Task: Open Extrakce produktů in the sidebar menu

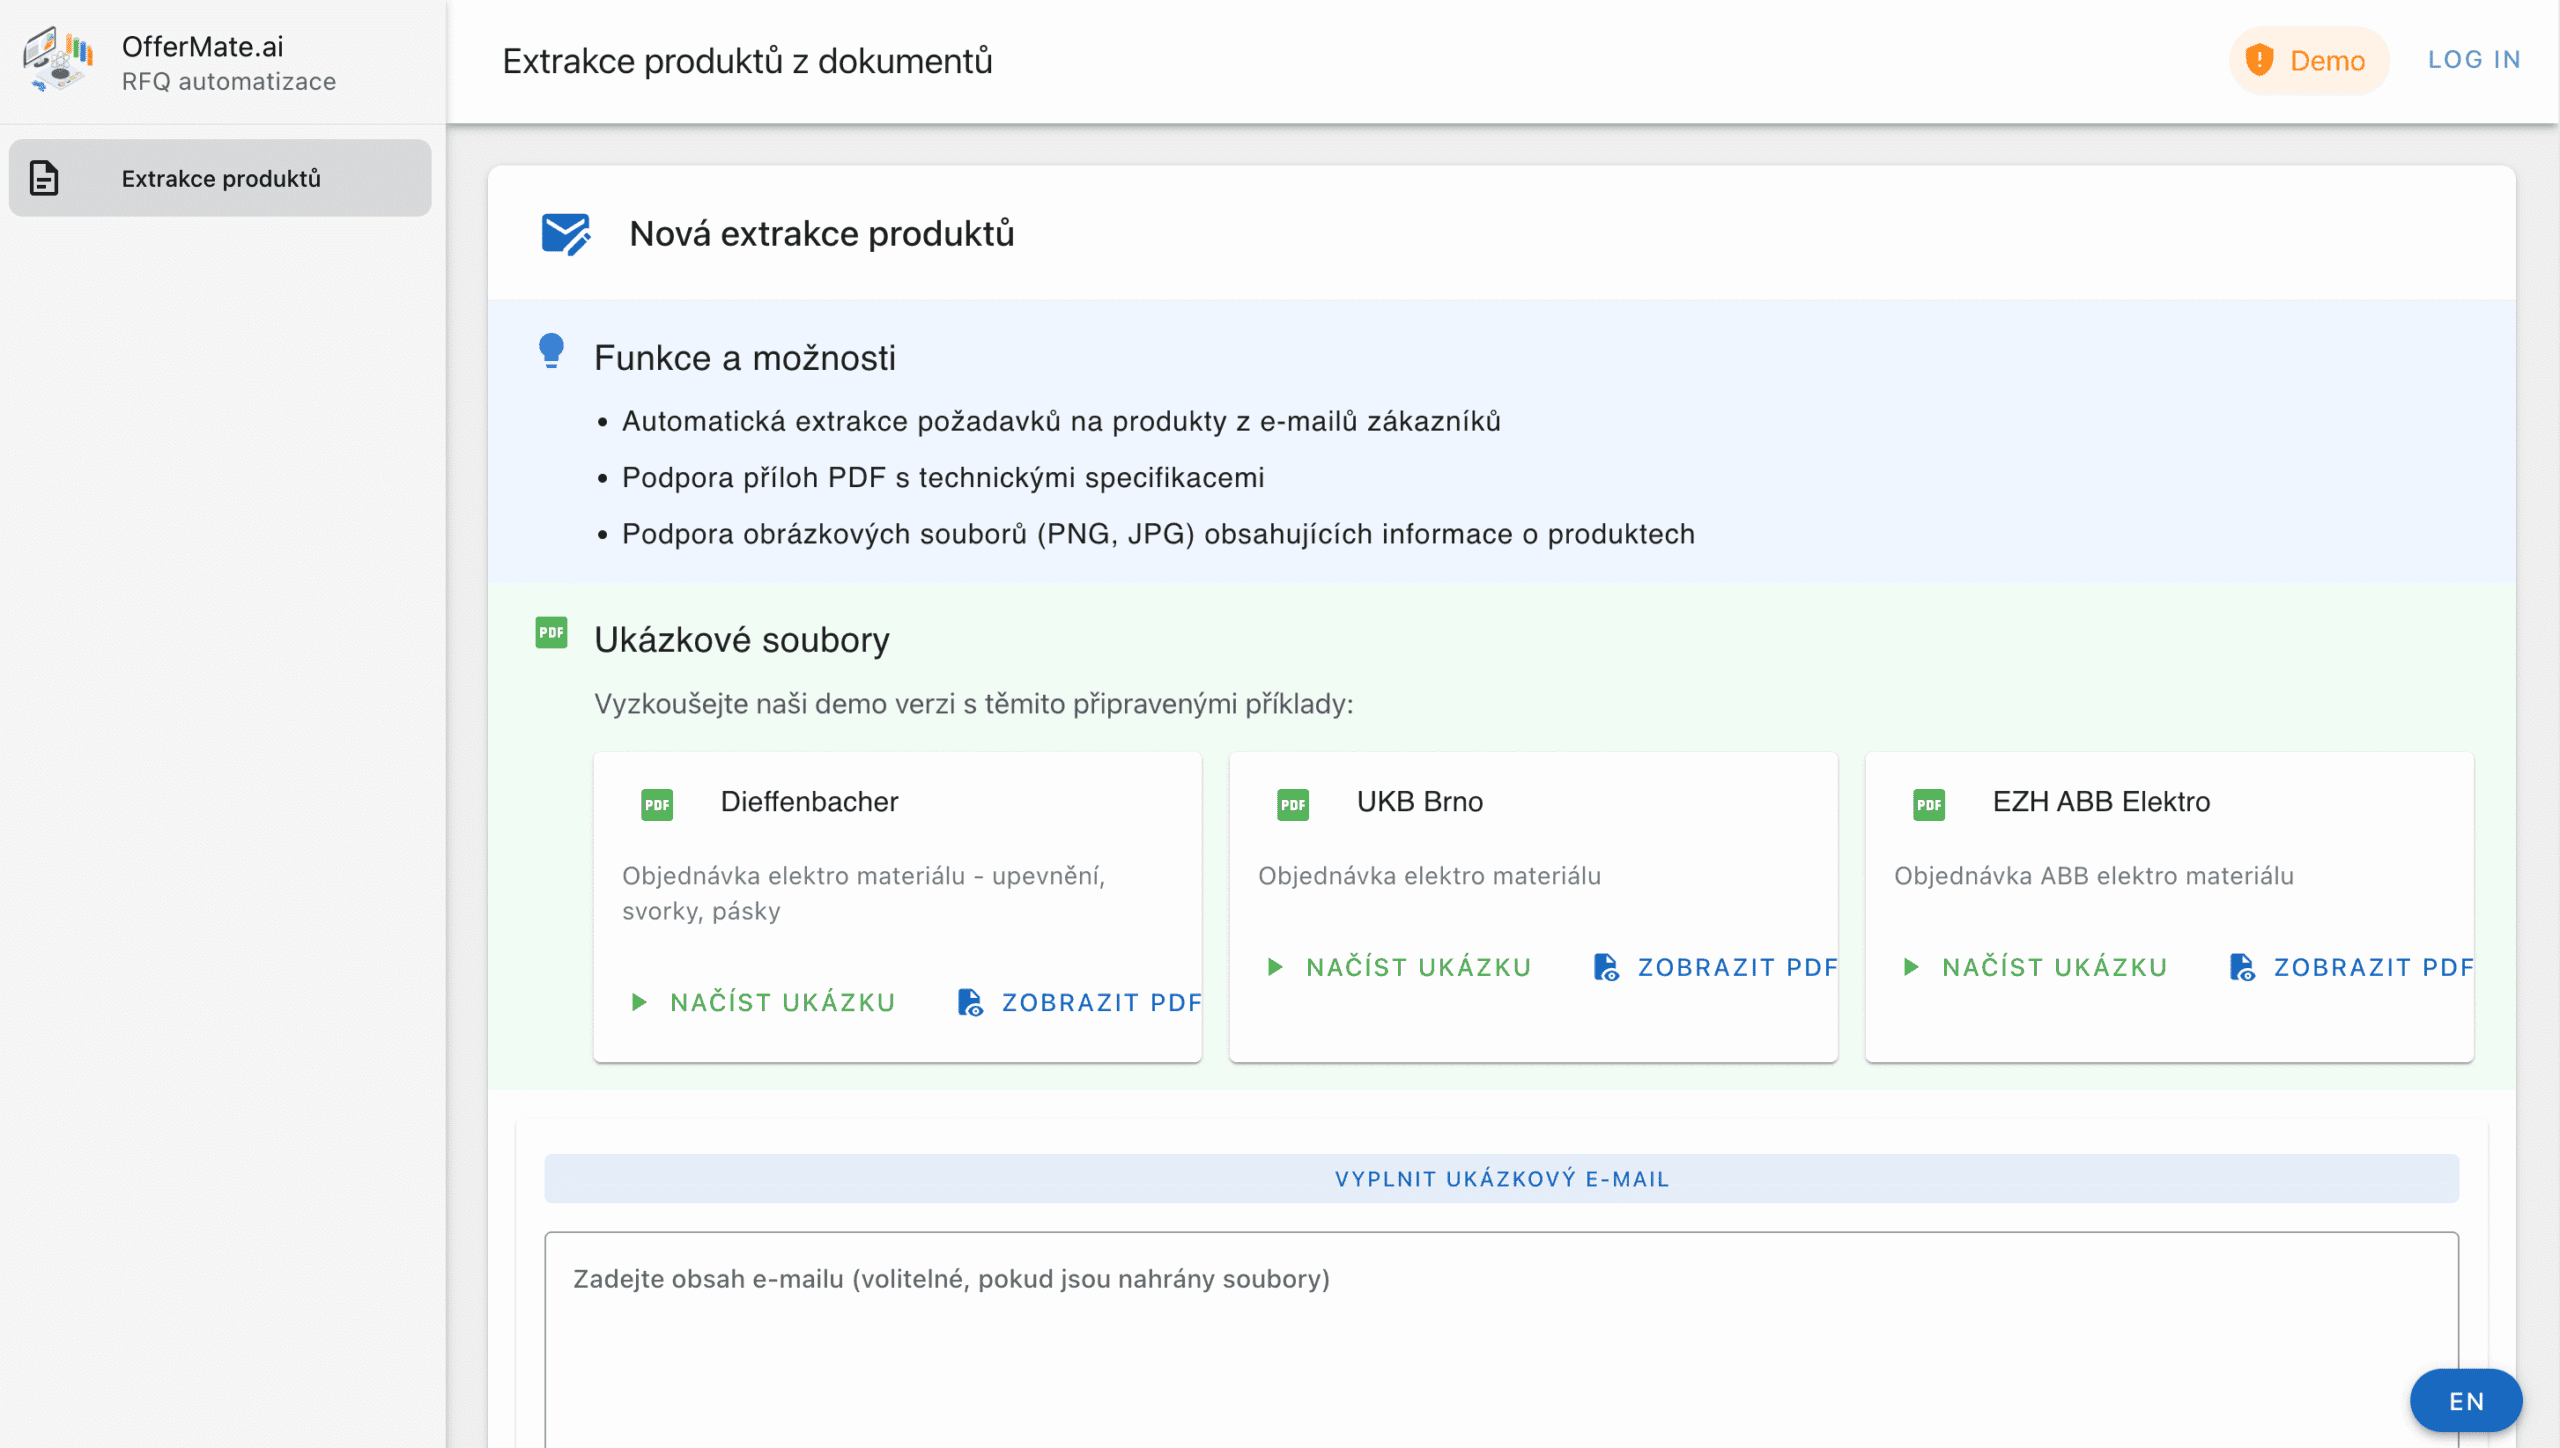Action: click(220, 178)
